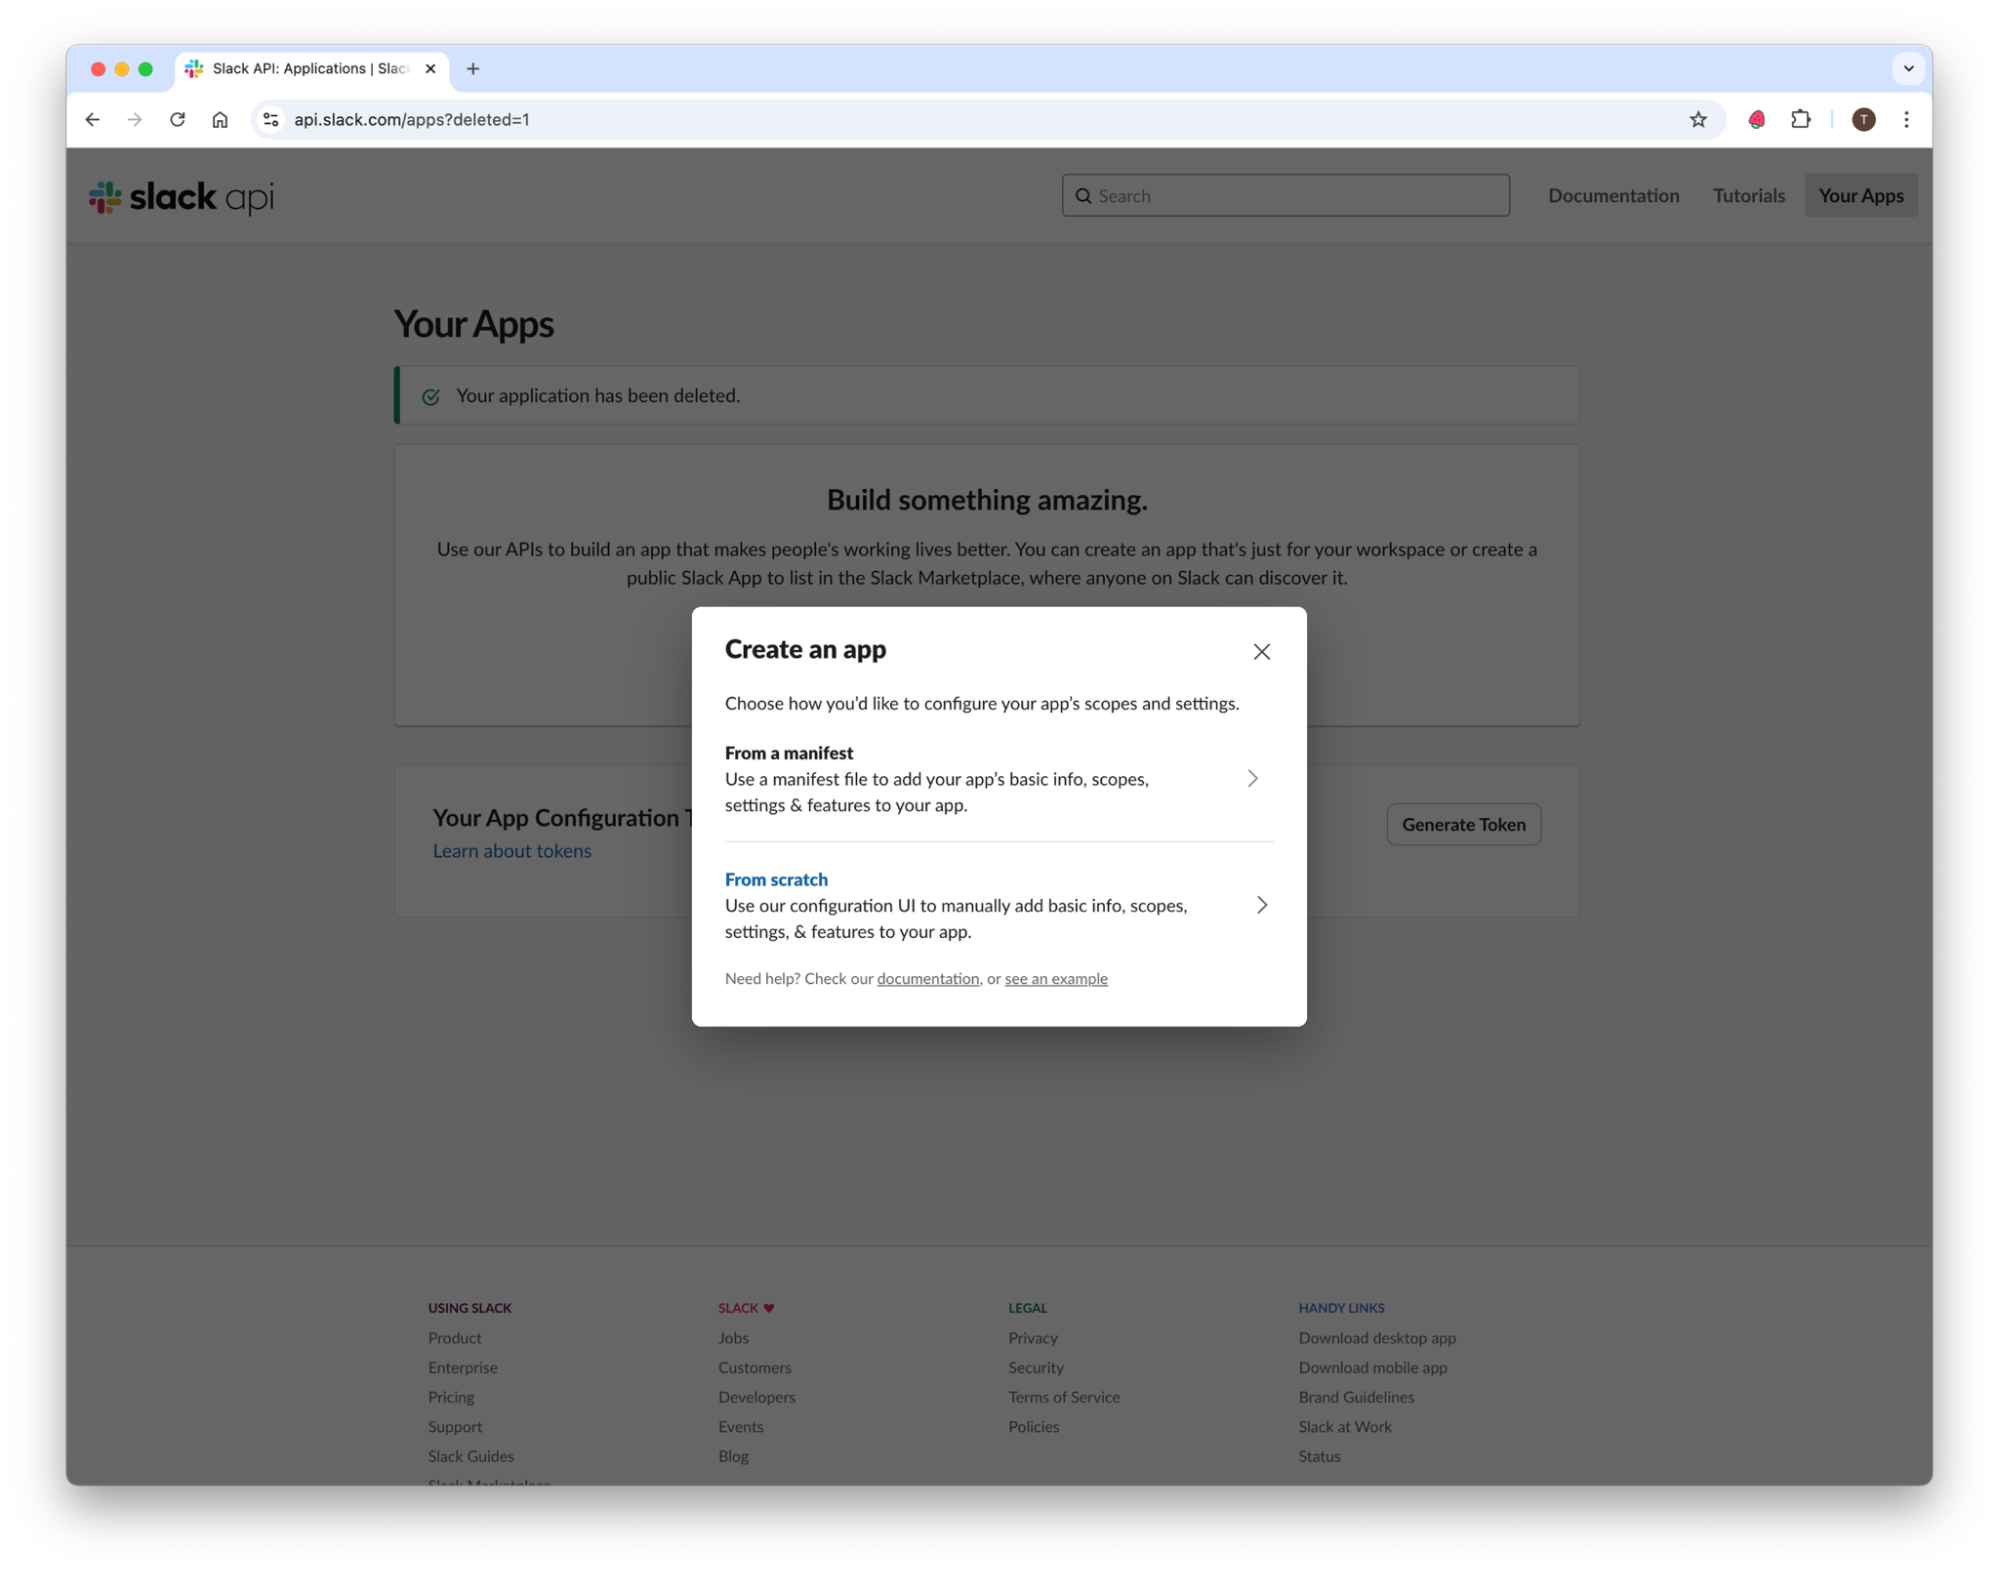This screenshot has height=1574, width=1999.
Task: Click the Generate Token button
Action: pos(1462,824)
